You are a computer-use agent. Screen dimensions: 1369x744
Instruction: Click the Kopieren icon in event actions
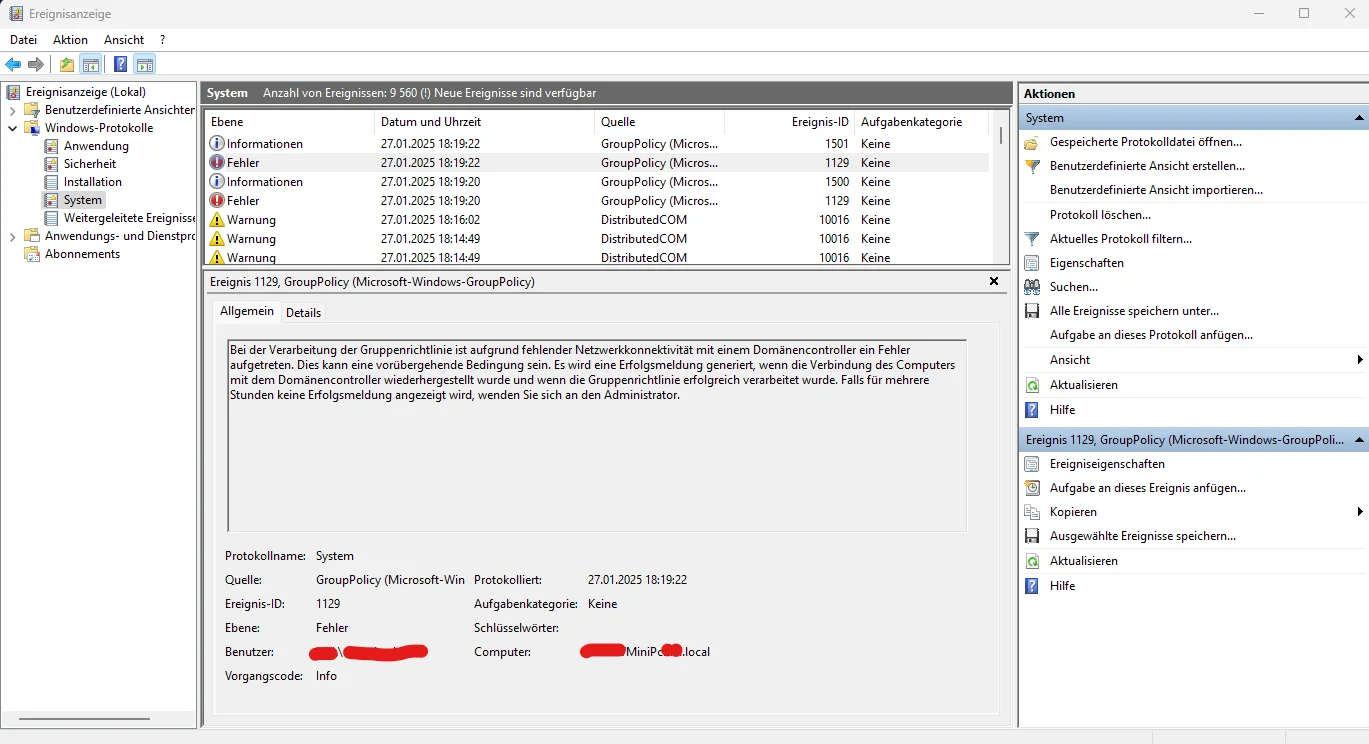coord(1033,512)
